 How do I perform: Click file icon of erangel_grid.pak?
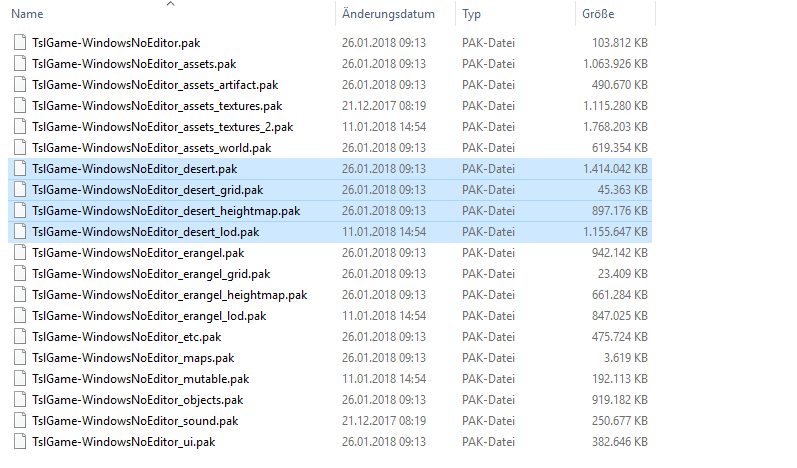coord(20,274)
